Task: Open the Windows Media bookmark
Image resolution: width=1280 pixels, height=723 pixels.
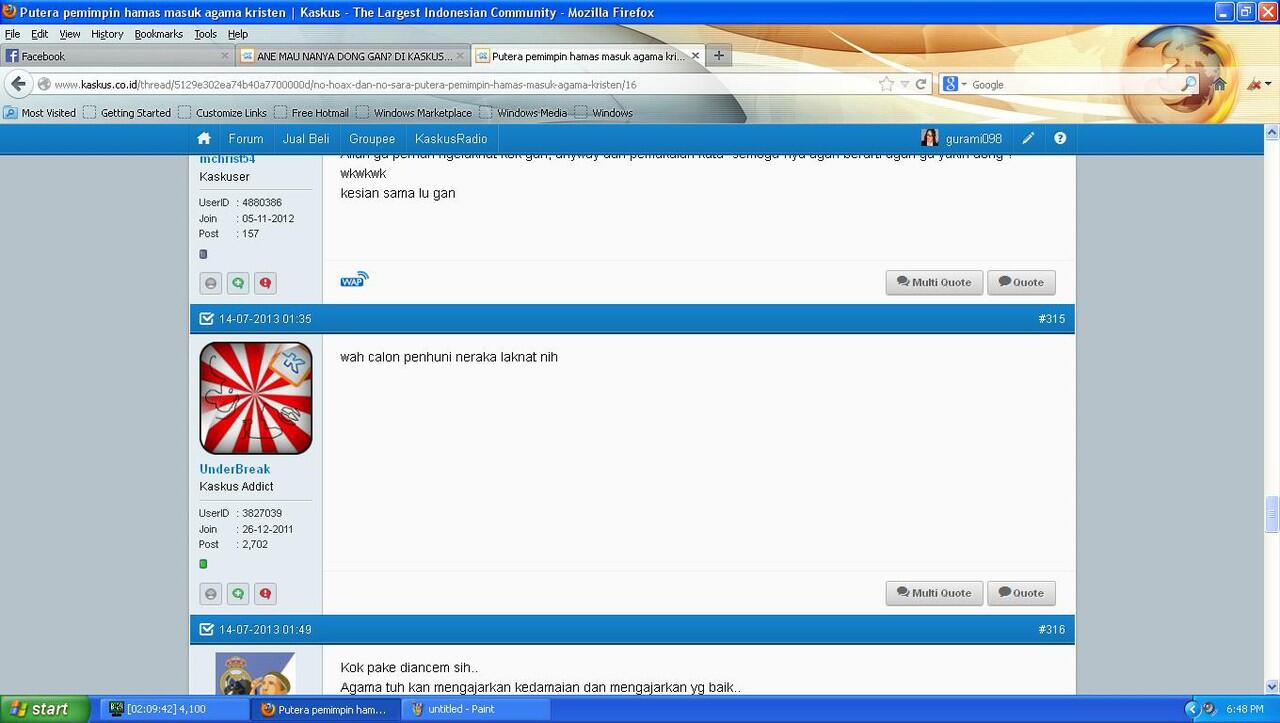Action: click(x=523, y=113)
